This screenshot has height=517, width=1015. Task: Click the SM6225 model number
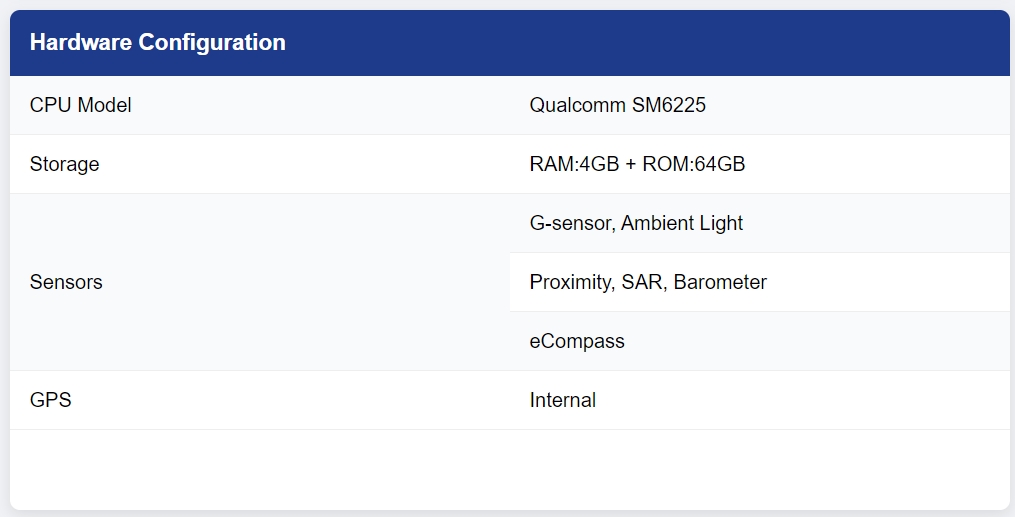pos(669,105)
